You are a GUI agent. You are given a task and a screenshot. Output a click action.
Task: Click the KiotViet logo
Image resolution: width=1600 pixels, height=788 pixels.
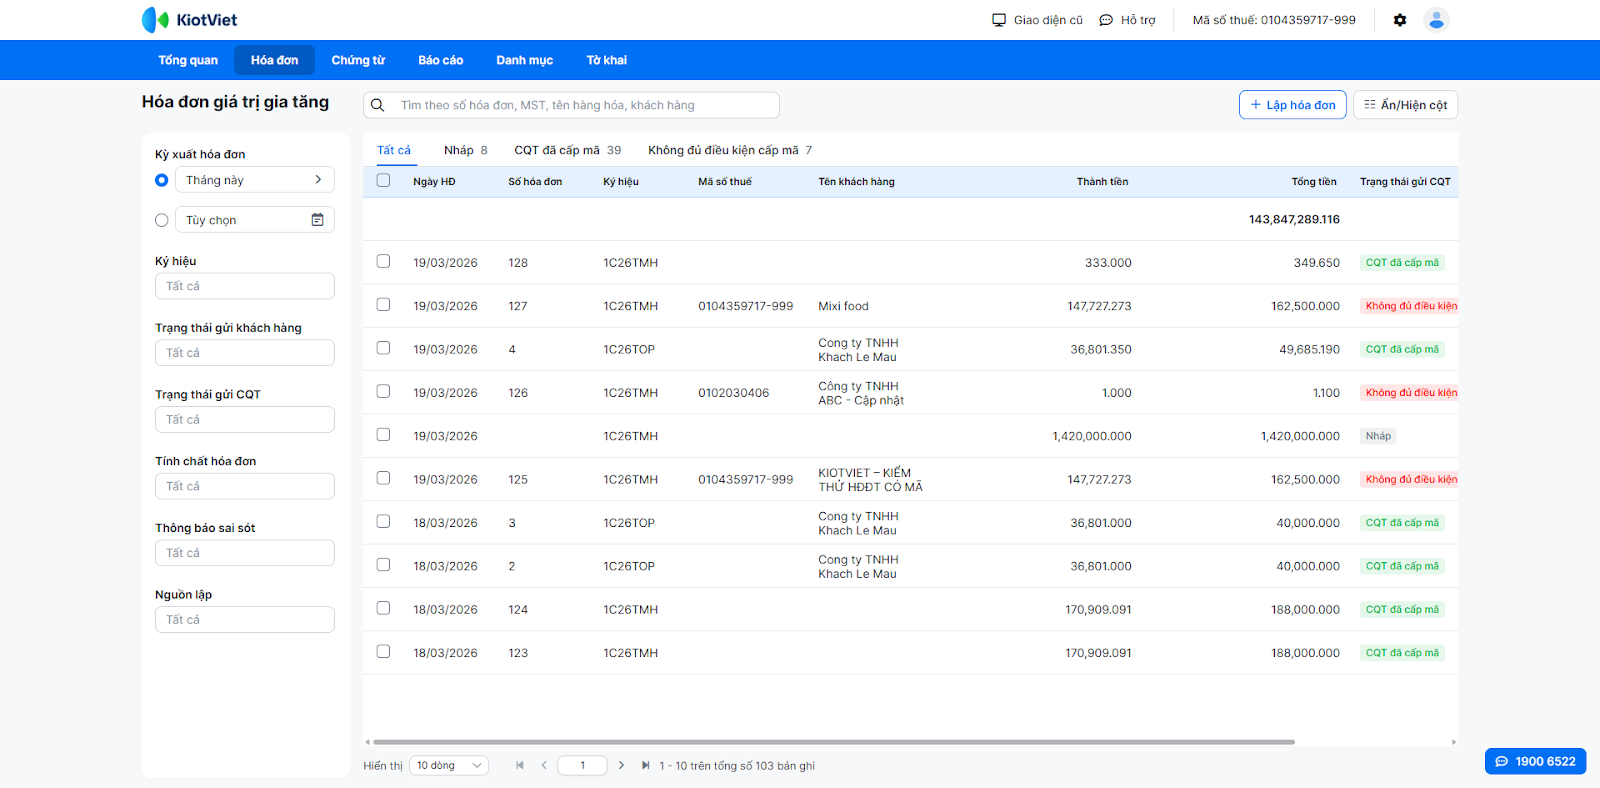coord(190,20)
